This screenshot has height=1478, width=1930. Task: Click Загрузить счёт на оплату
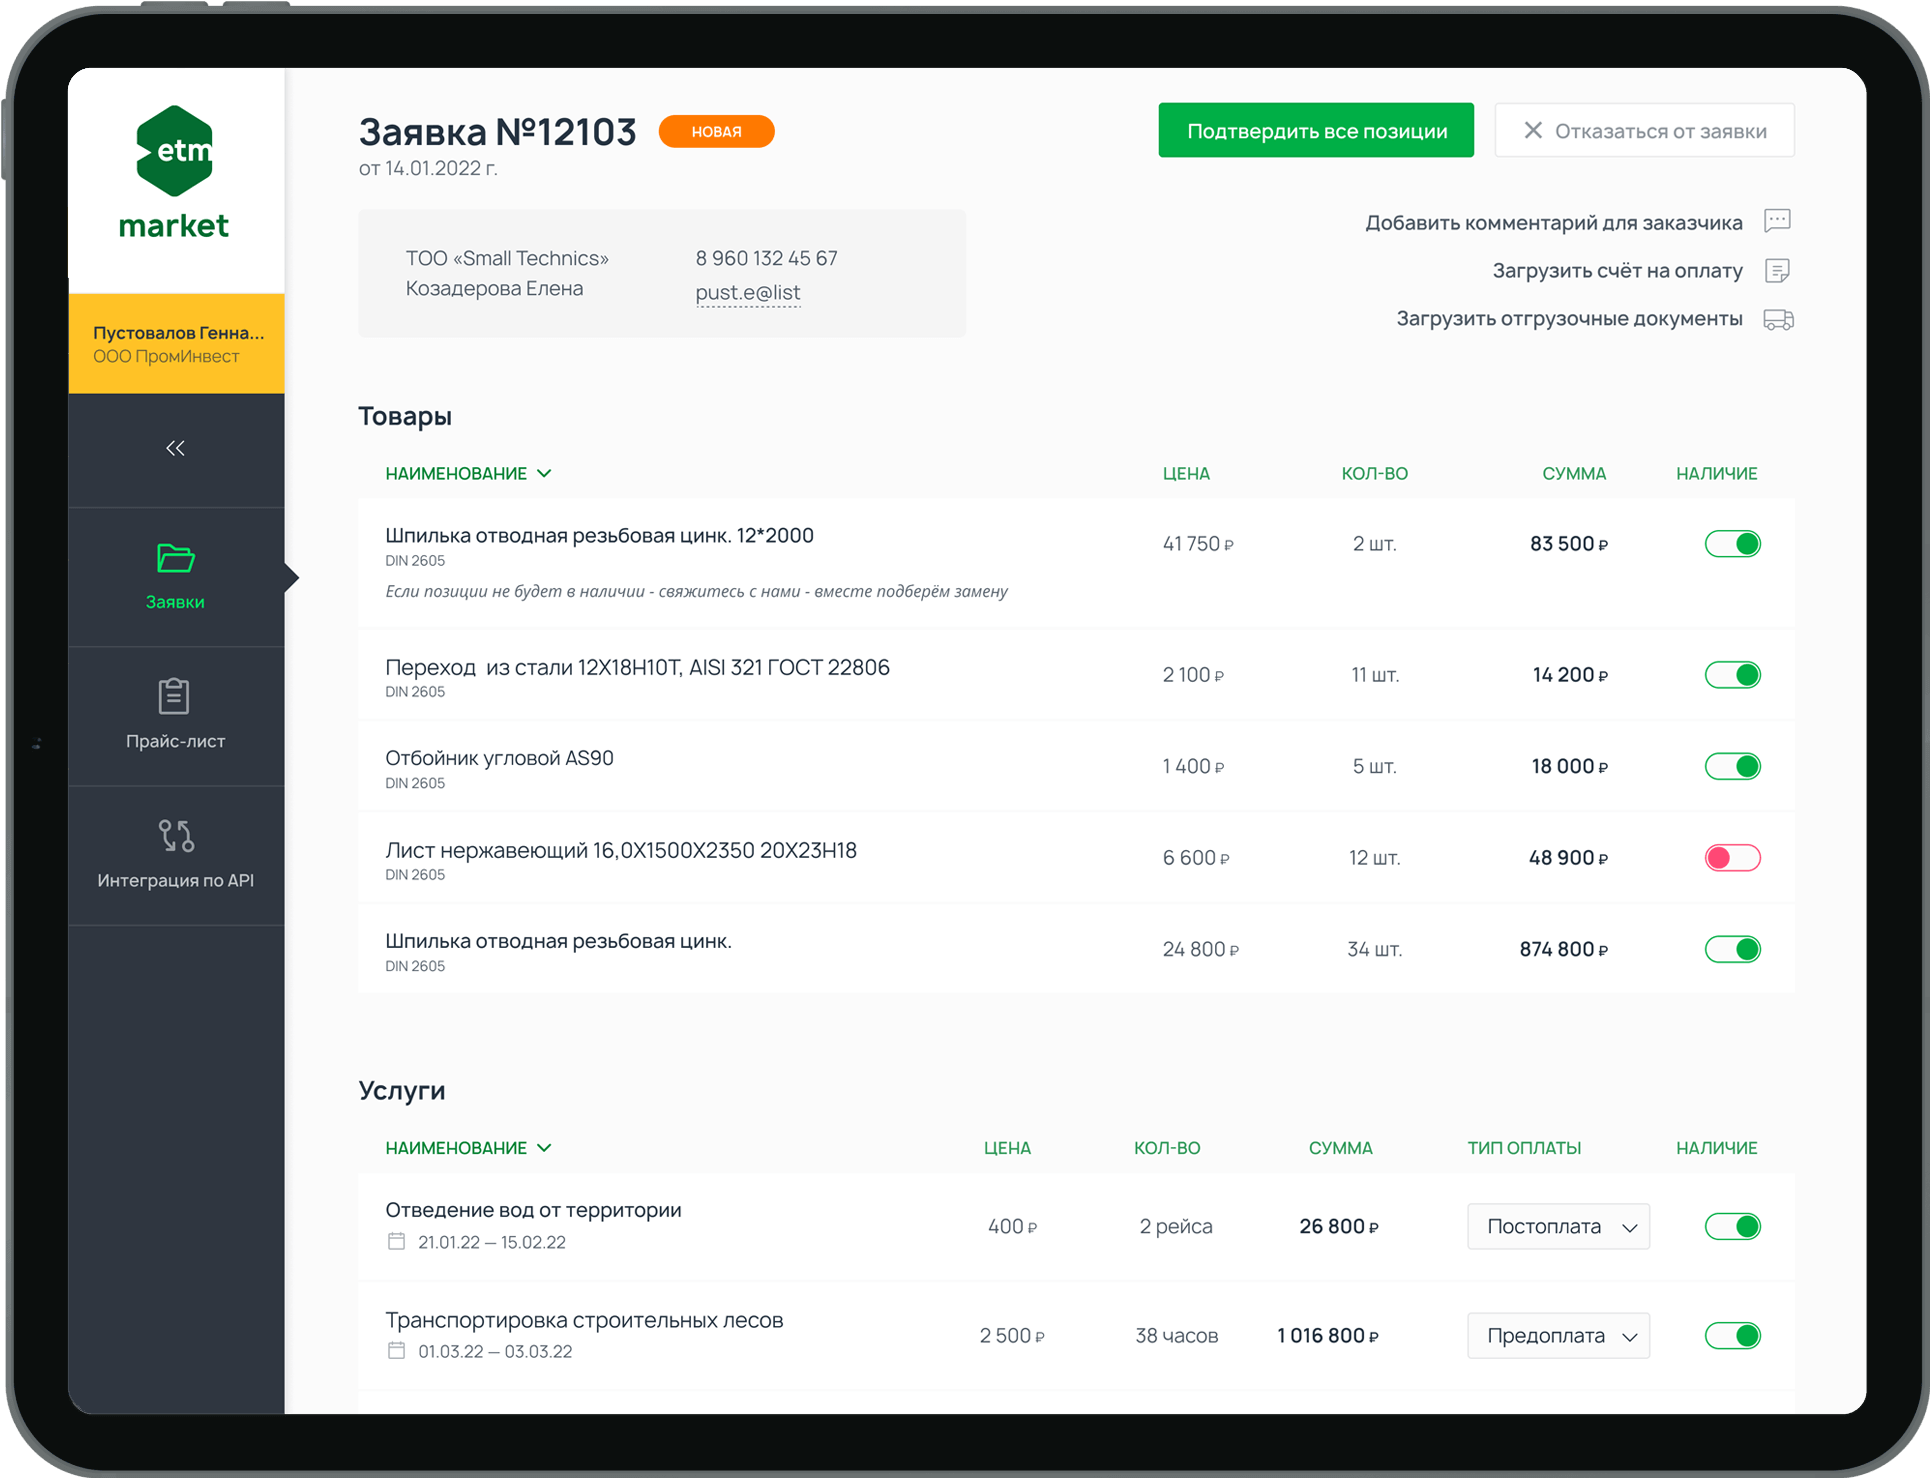coord(1617,270)
